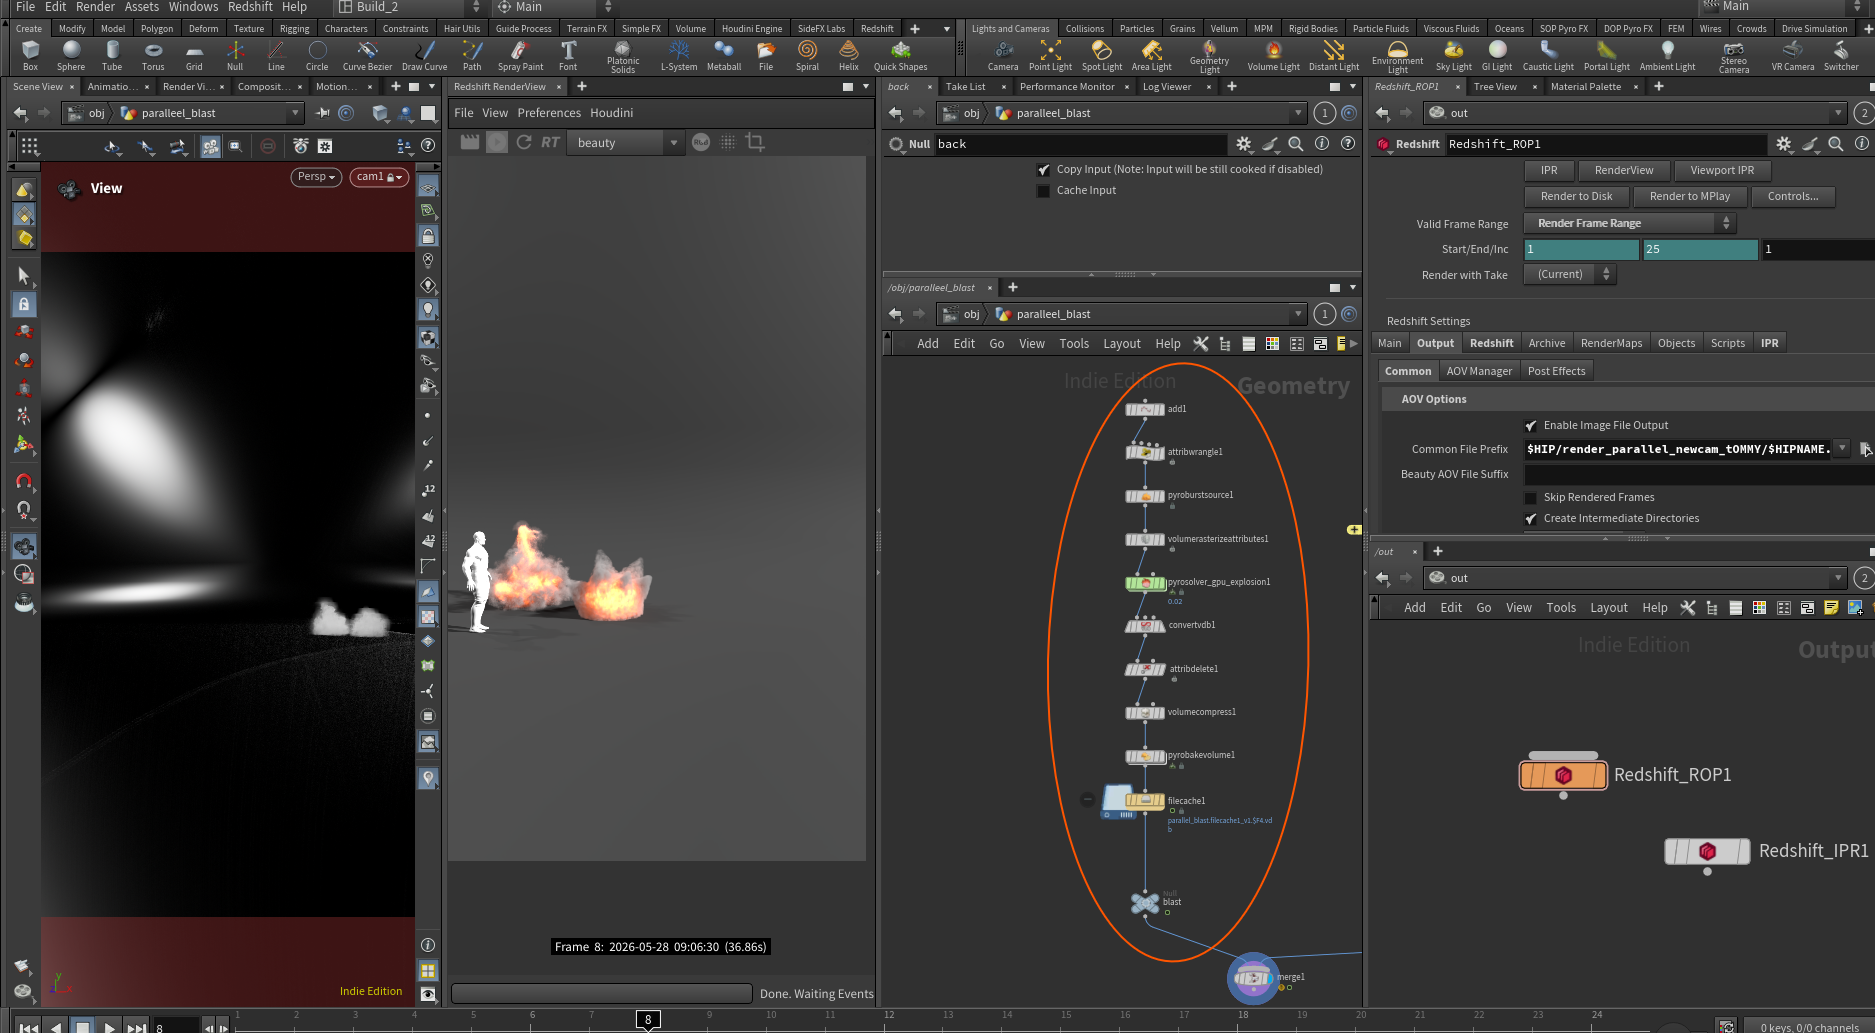Select the Sphere shelf tool

(71, 55)
